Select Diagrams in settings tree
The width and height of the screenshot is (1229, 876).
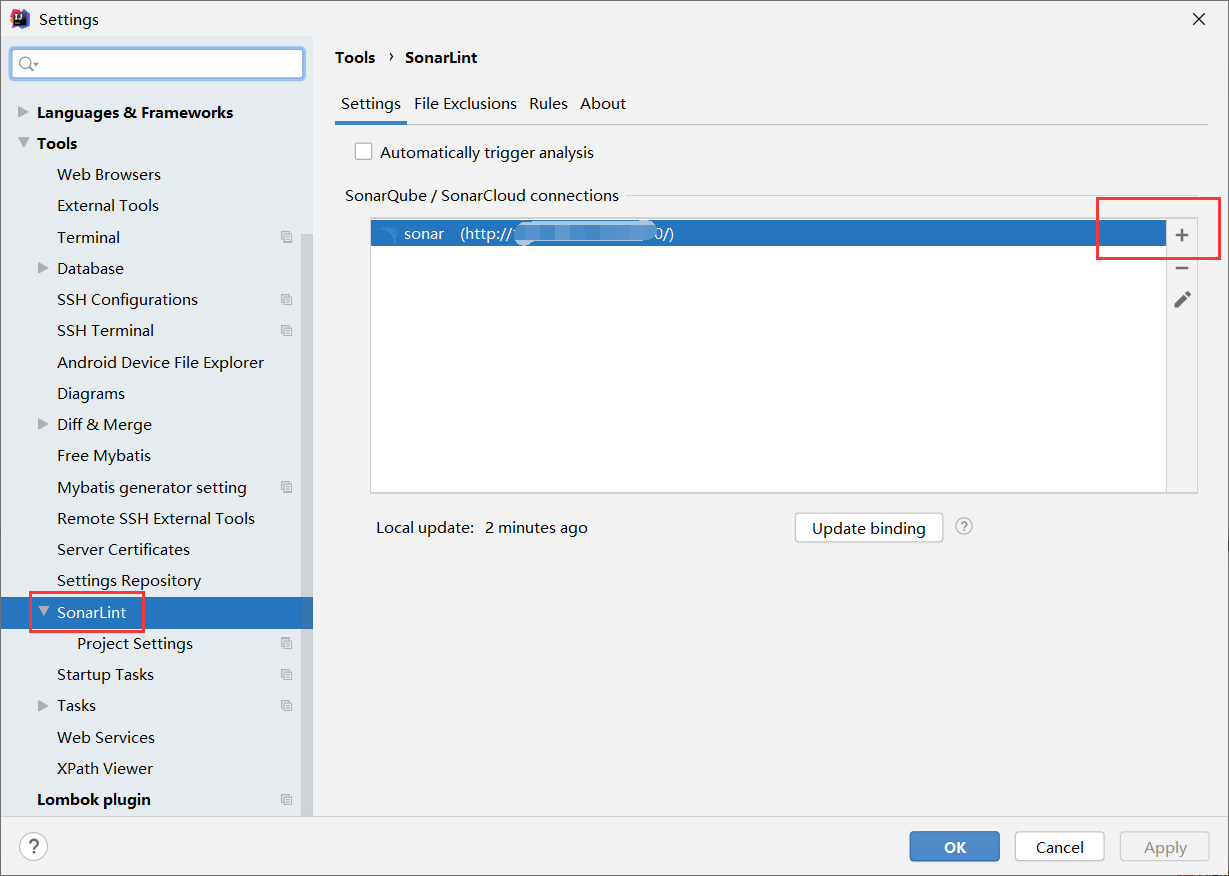pyautogui.click(x=91, y=393)
